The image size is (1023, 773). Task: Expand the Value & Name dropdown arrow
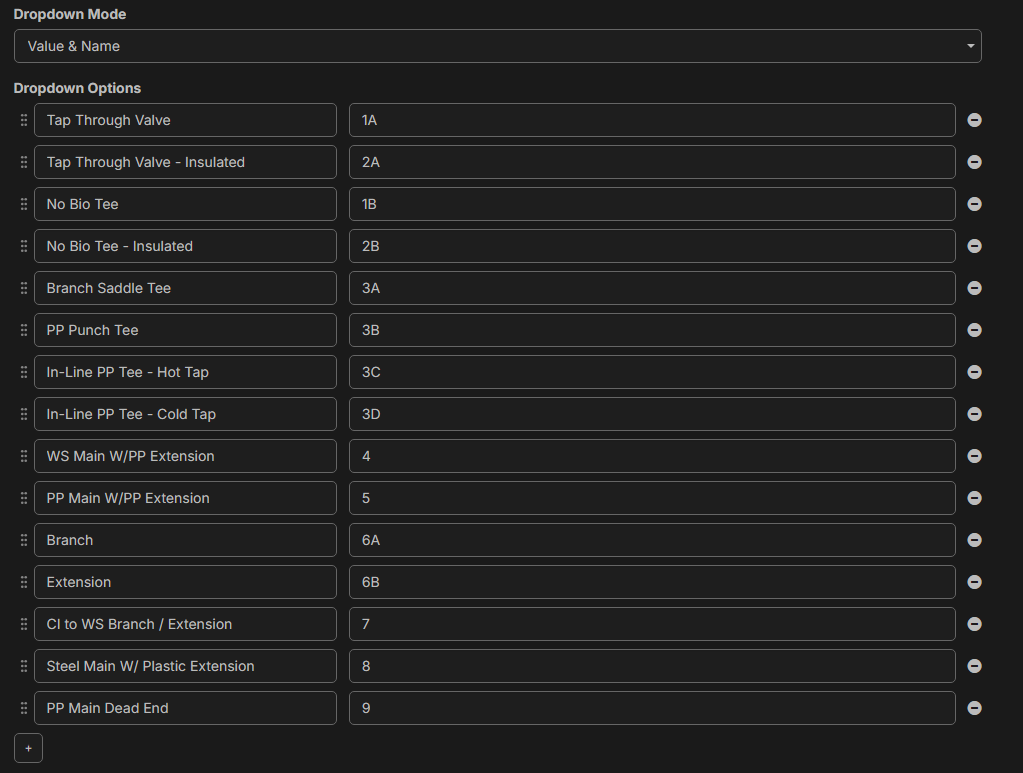click(x=970, y=46)
